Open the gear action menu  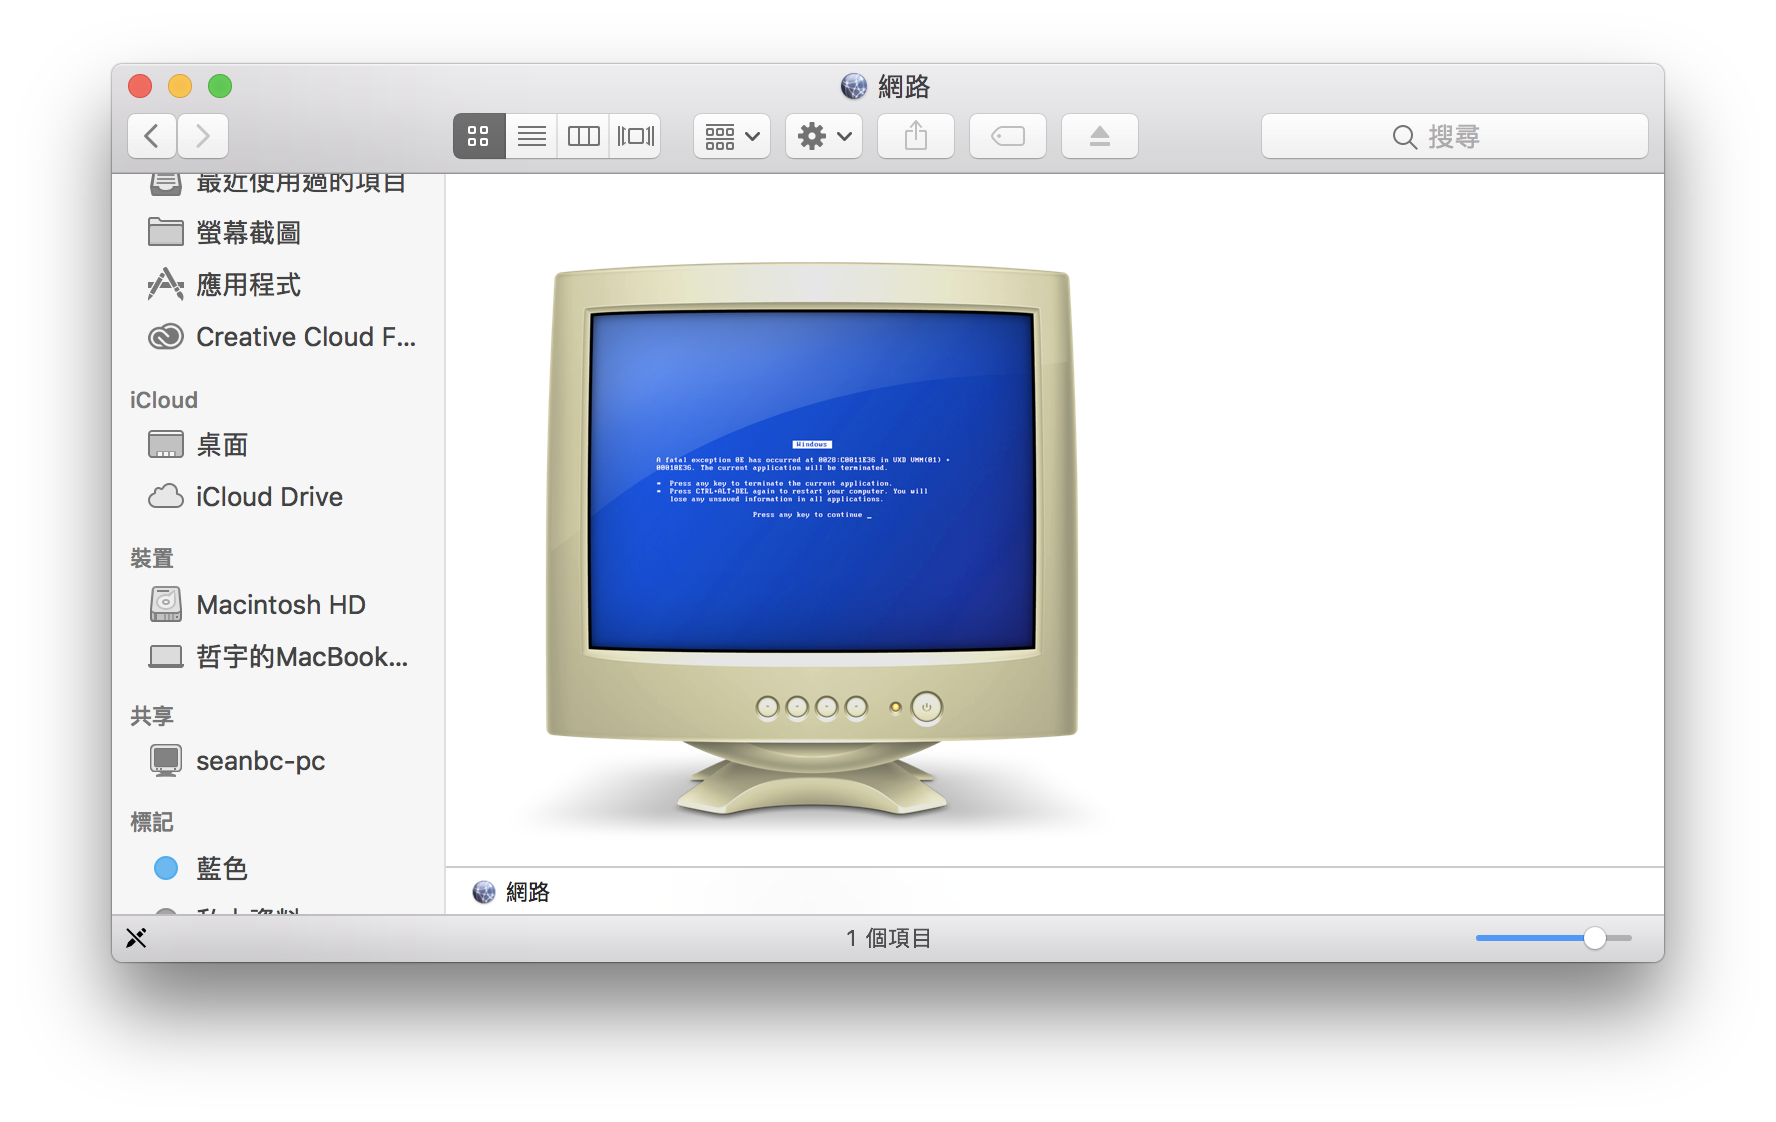pos(824,136)
